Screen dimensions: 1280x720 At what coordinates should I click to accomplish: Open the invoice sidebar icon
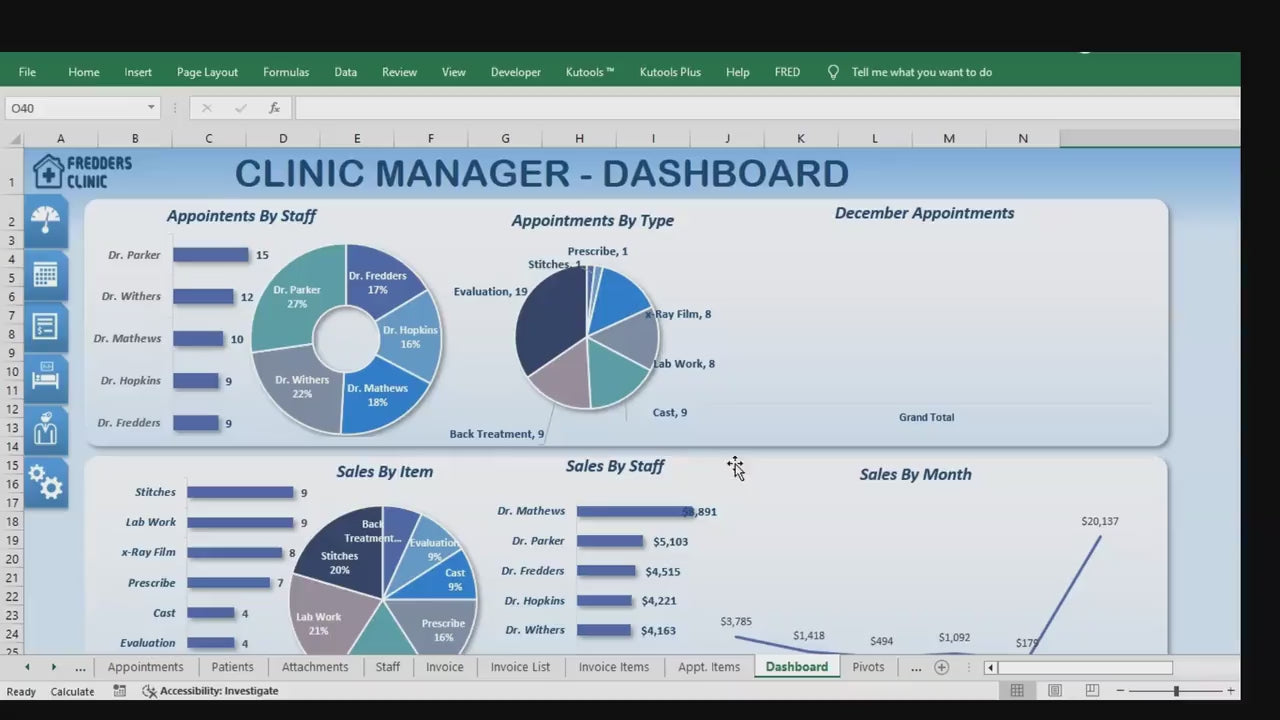pyautogui.click(x=46, y=326)
